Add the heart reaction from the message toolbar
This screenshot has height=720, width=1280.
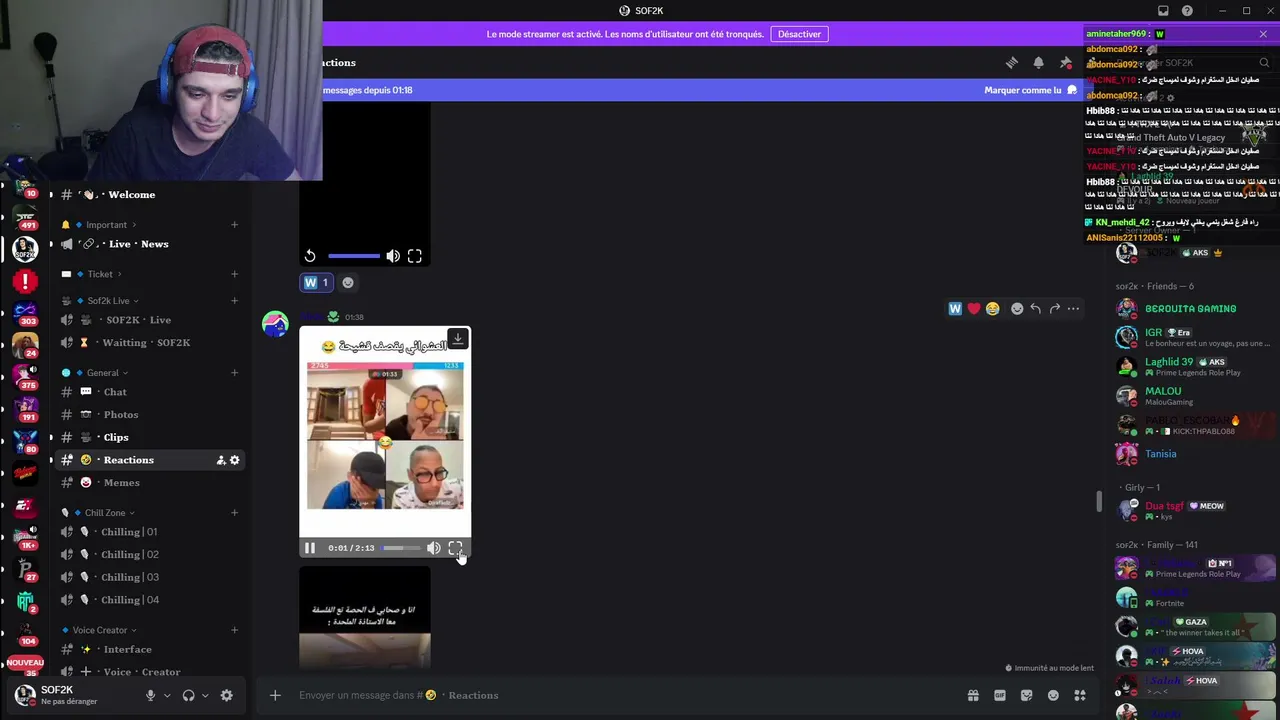pos(973,309)
